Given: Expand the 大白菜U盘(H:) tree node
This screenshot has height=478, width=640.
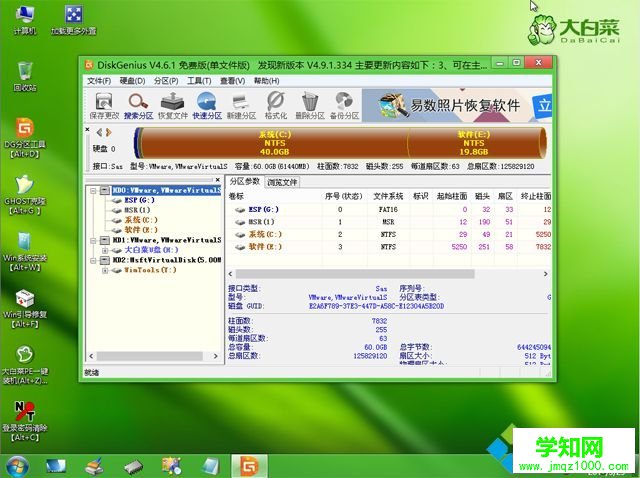Looking at the screenshot, I should 105,250.
